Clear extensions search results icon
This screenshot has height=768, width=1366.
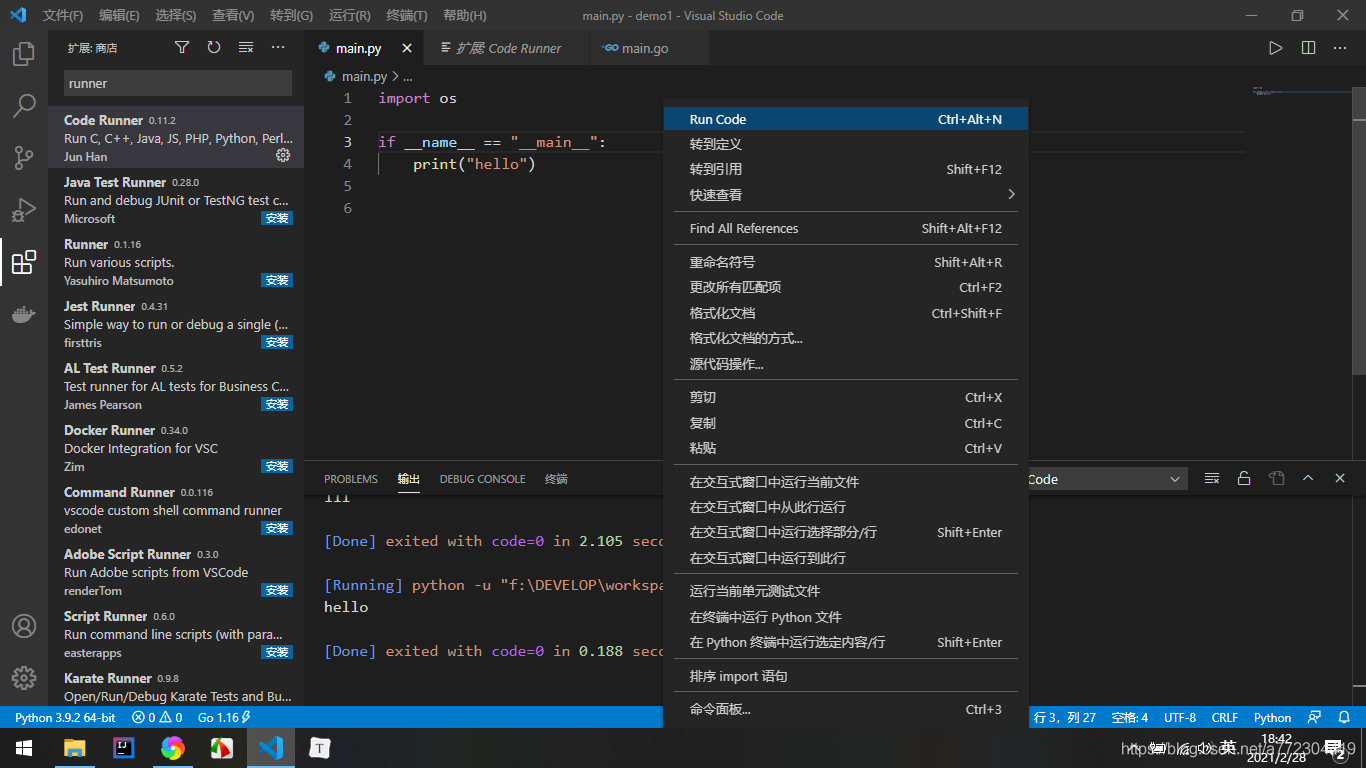246,47
